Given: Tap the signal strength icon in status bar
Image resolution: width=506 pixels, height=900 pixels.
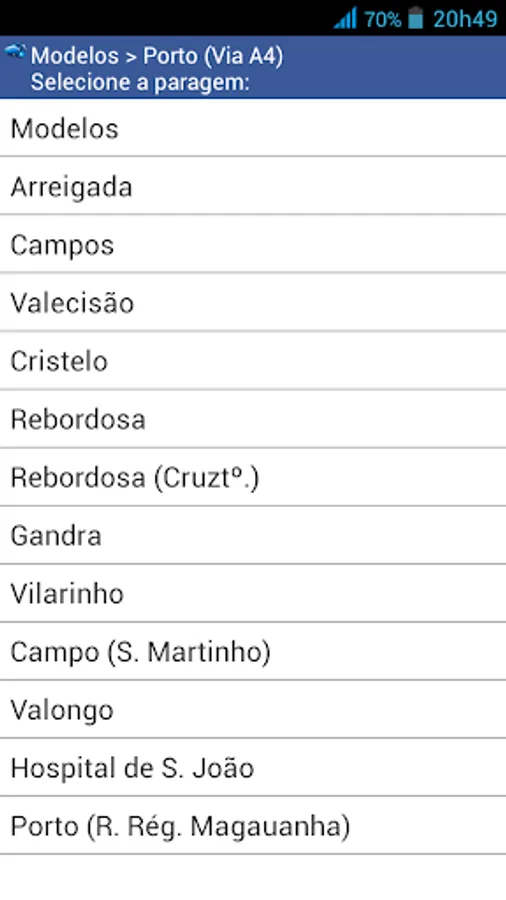Looking at the screenshot, I should 345,18.
